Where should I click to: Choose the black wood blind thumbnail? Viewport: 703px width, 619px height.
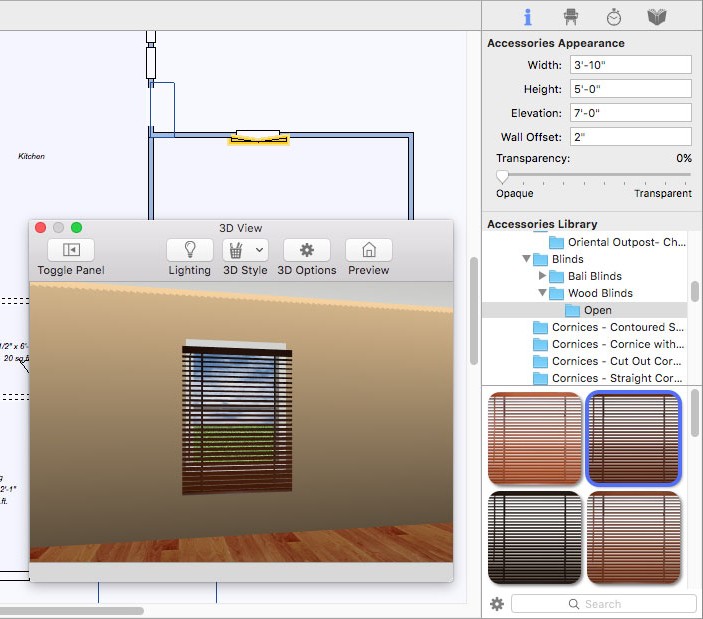(x=534, y=537)
